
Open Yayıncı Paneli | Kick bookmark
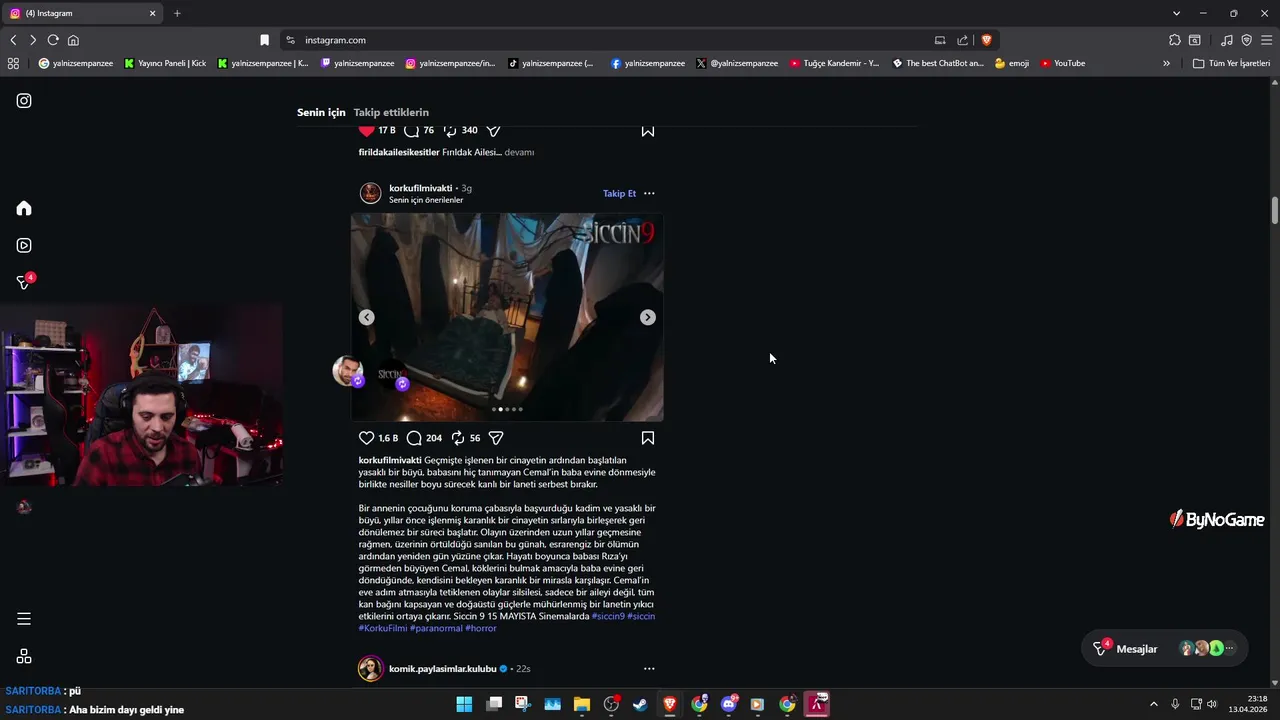point(165,63)
